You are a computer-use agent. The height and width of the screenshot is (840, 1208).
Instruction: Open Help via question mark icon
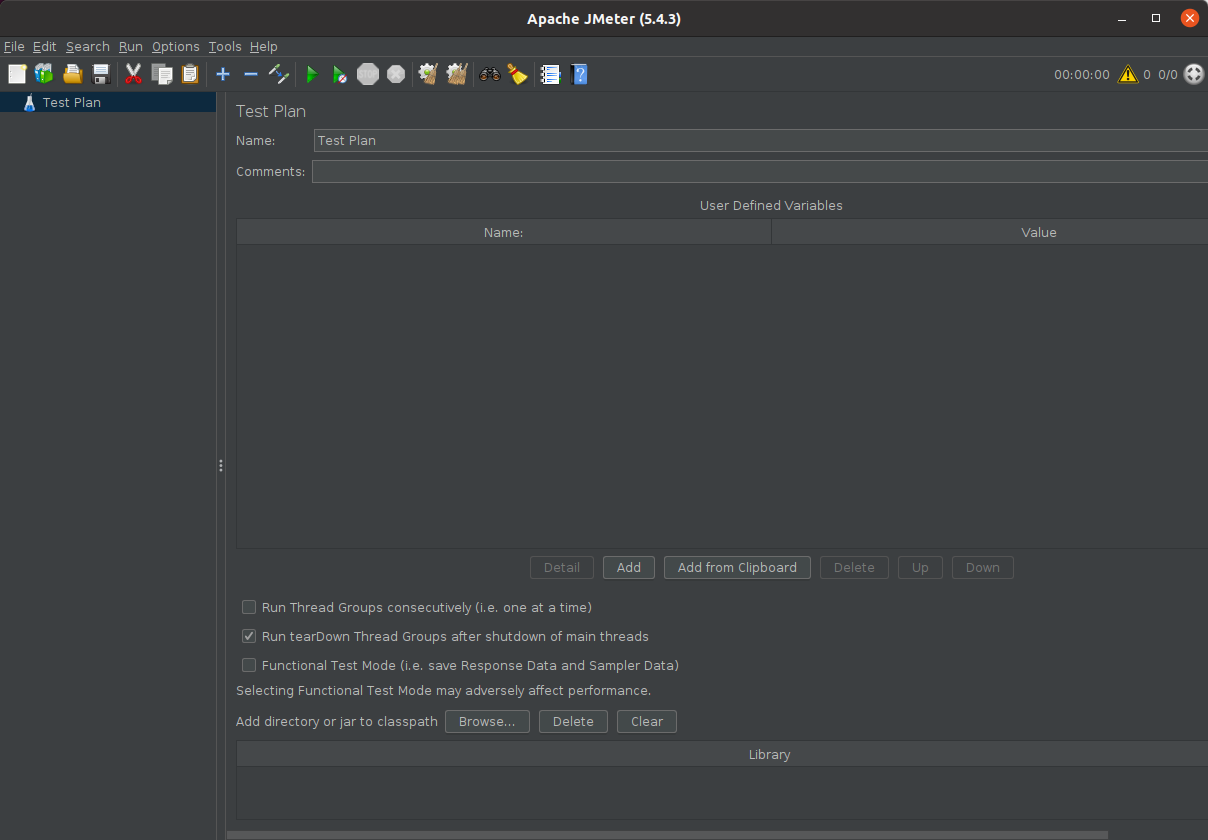point(578,74)
